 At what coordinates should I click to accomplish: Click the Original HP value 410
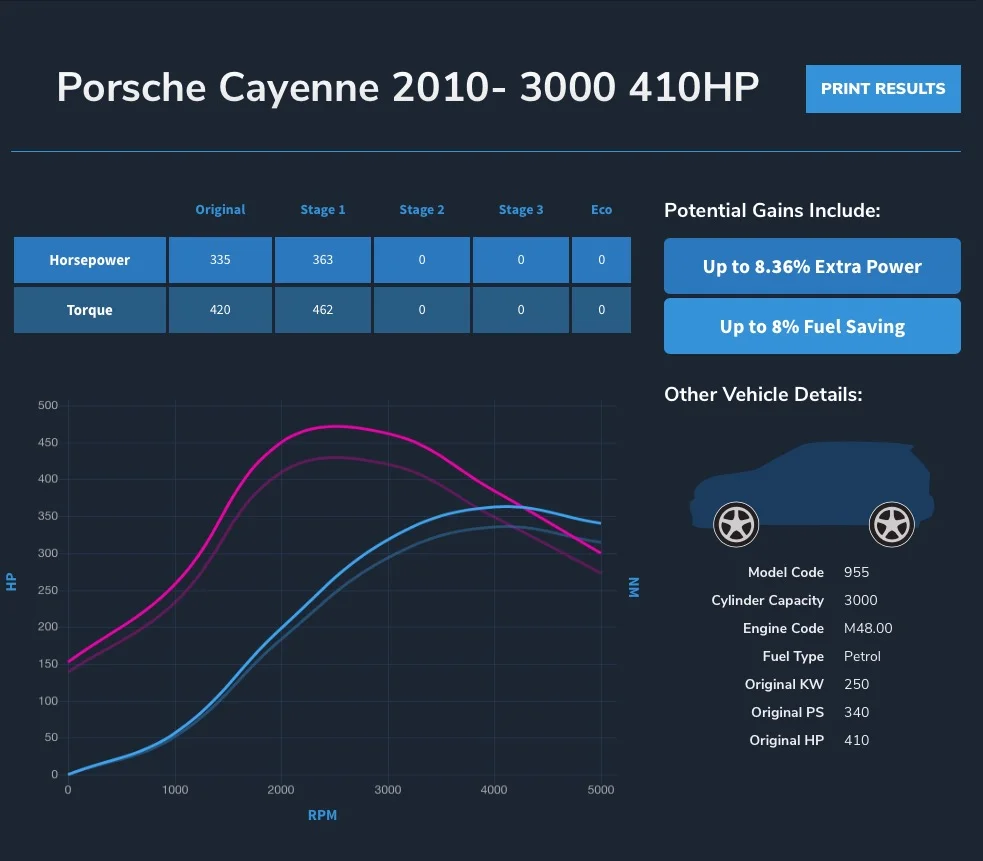coord(856,740)
